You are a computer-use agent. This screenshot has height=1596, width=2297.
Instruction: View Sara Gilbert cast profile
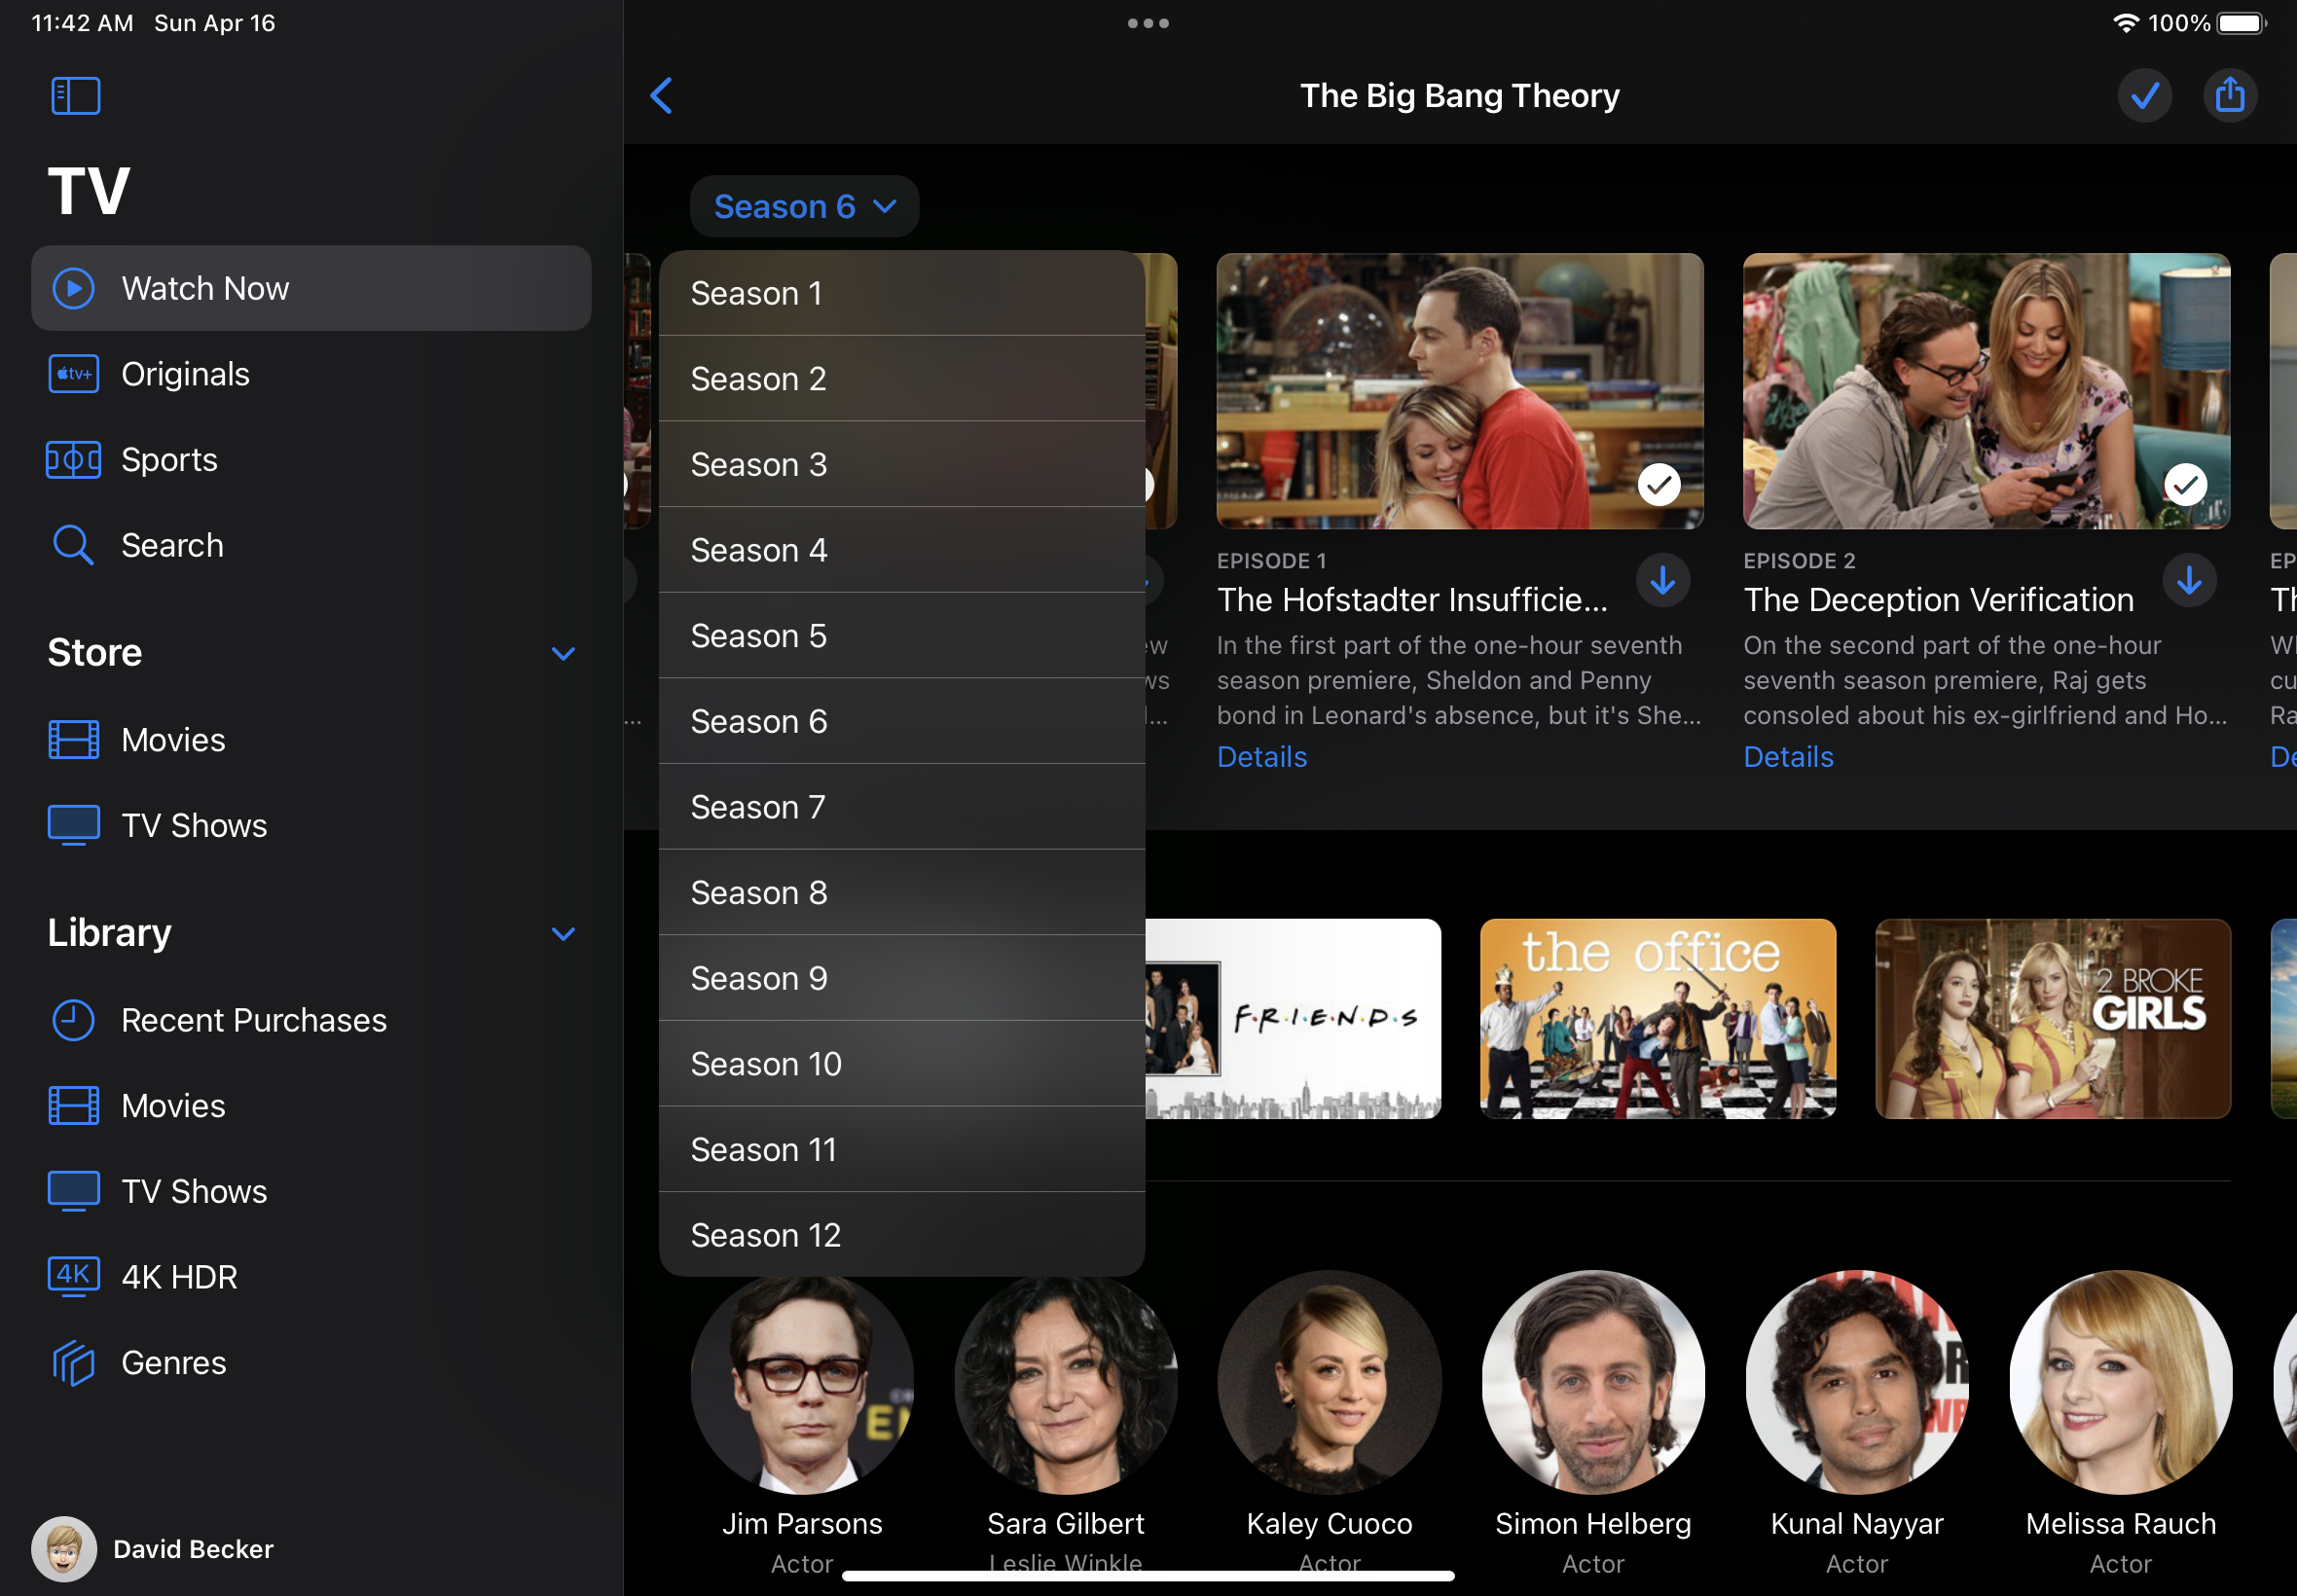point(1066,1383)
